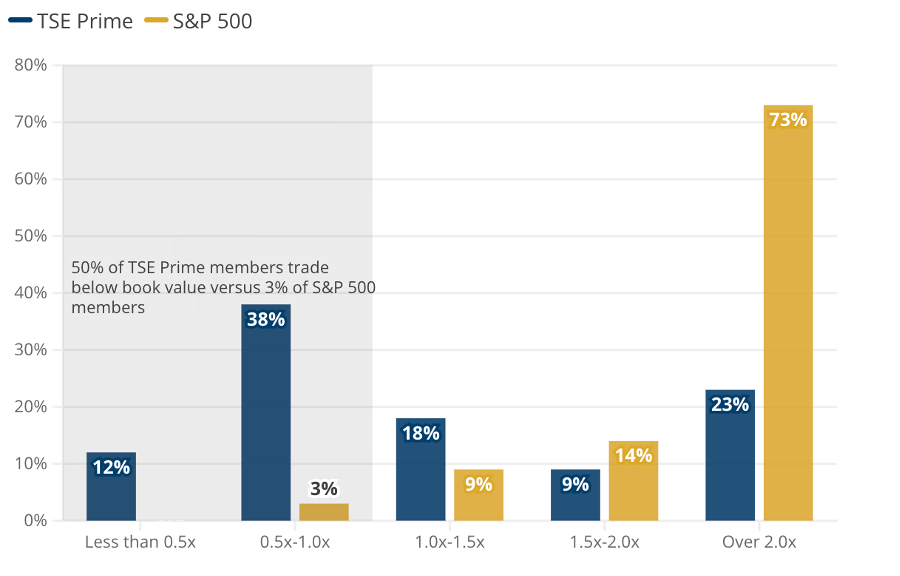Viewport: 900px width, 576px height.
Task: Click the blue TSE Prime legend swatch
Action: click(20, 21)
